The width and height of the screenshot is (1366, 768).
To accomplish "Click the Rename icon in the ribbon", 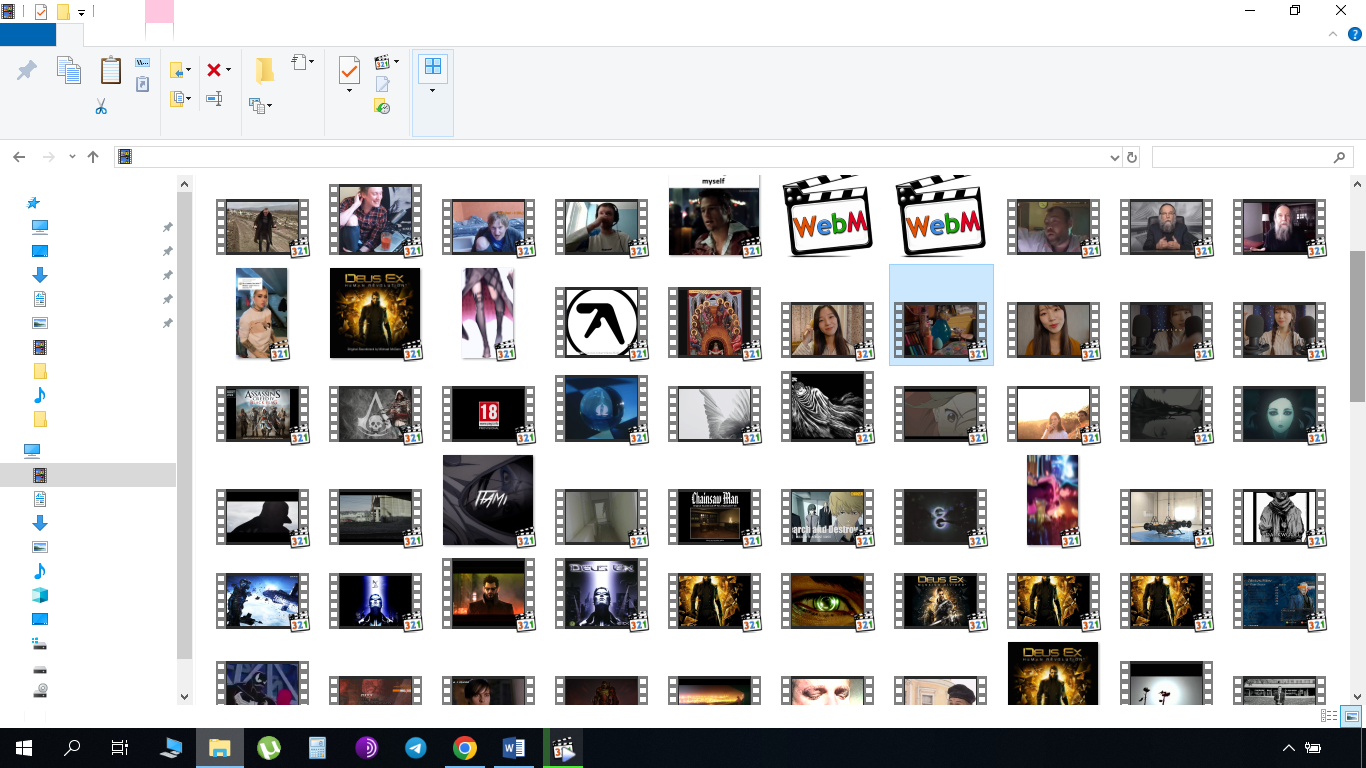I will [x=213, y=98].
